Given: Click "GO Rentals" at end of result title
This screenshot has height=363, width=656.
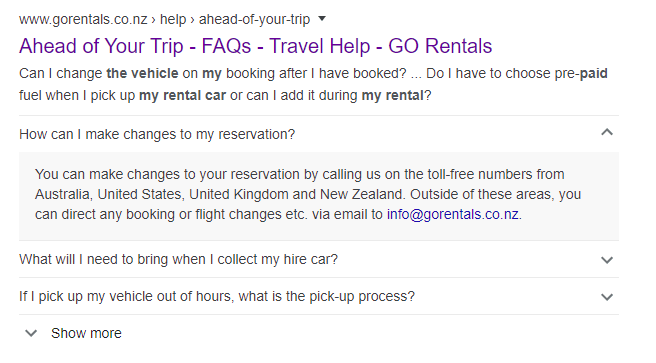Looking at the screenshot, I should (x=440, y=46).
